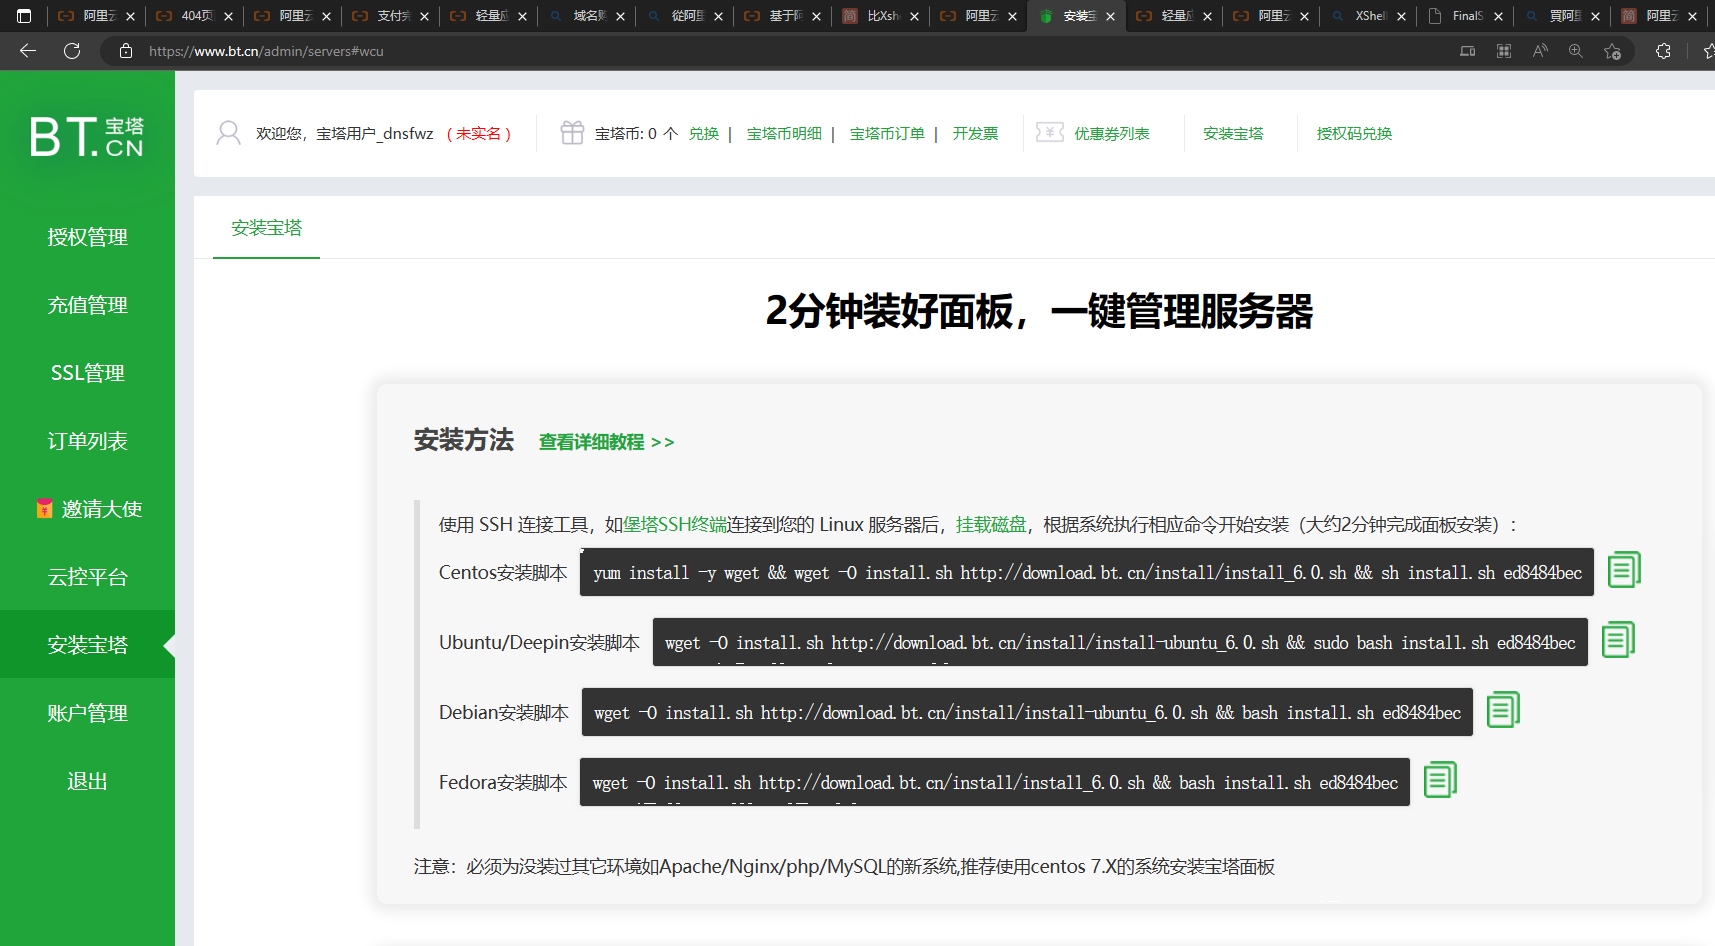Open 授权码兑换 link
The image size is (1715, 946).
(1354, 133)
